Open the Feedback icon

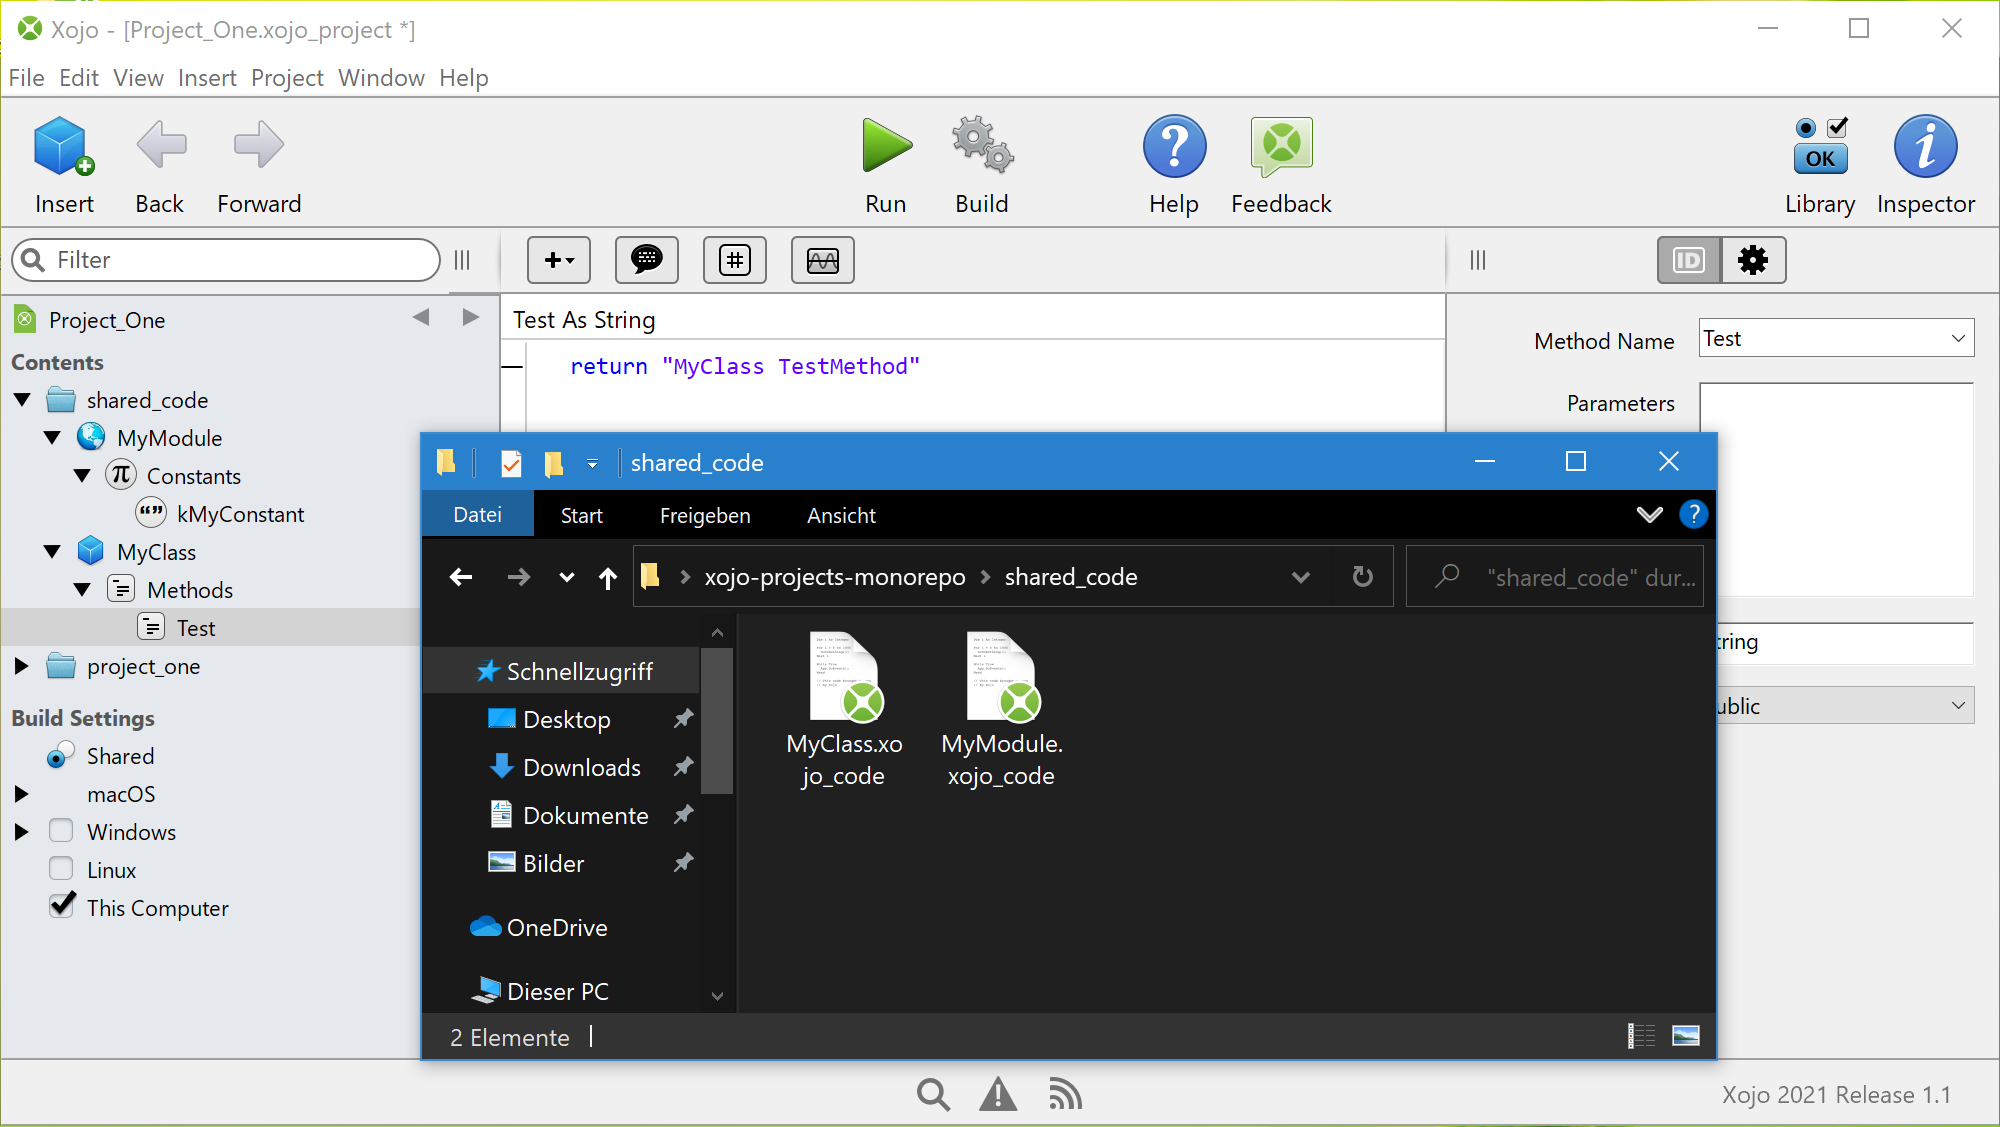pos(1281,146)
